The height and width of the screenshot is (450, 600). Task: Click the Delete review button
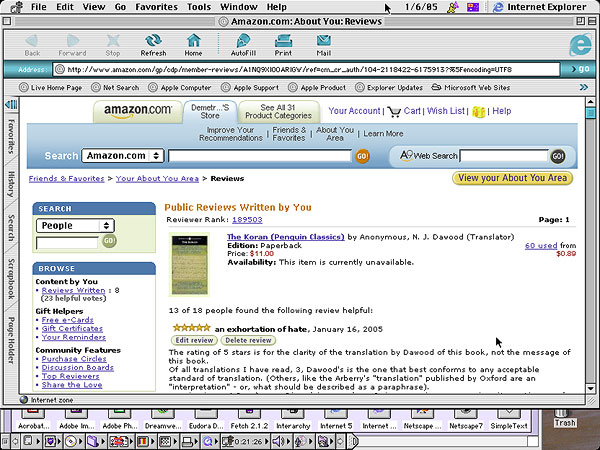click(248, 340)
